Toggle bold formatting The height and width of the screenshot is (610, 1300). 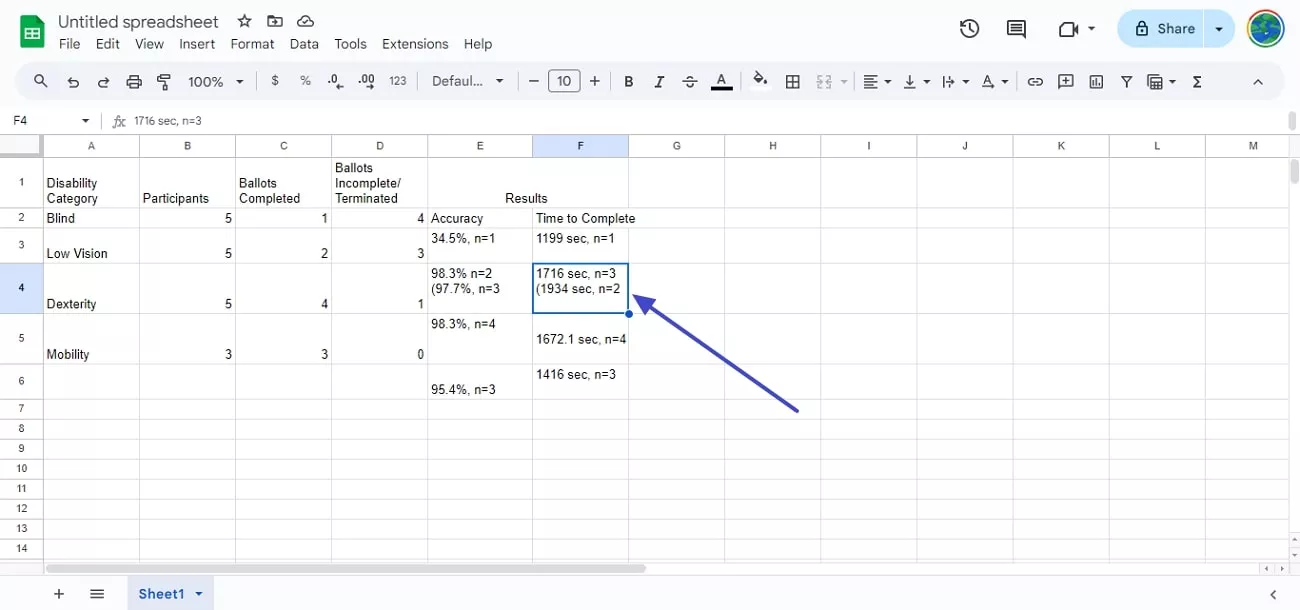pyautogui.click(x=628, y=81)
